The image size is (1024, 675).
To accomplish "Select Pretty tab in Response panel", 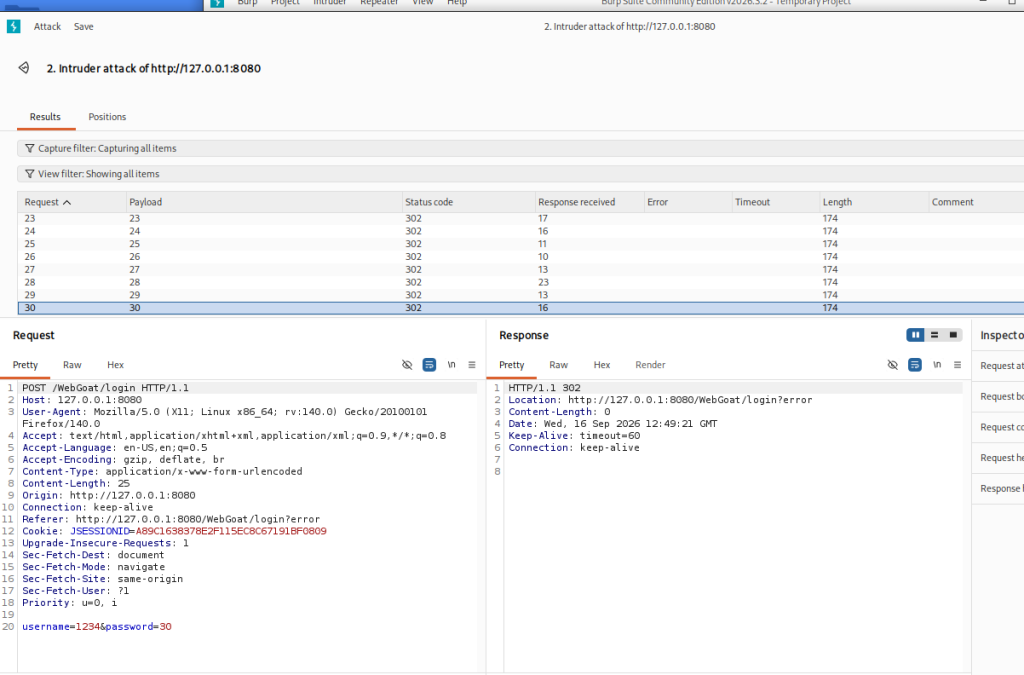I will (511, 365).
